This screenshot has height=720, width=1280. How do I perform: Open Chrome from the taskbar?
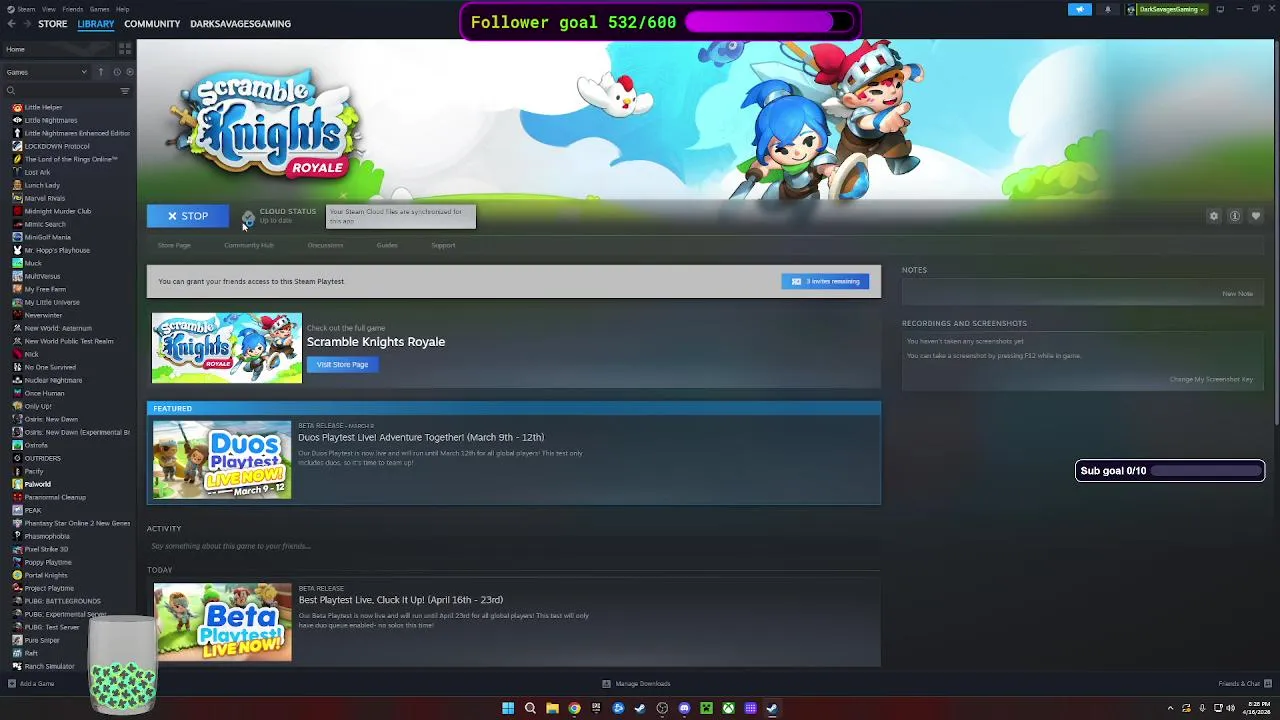click(574, 708)
